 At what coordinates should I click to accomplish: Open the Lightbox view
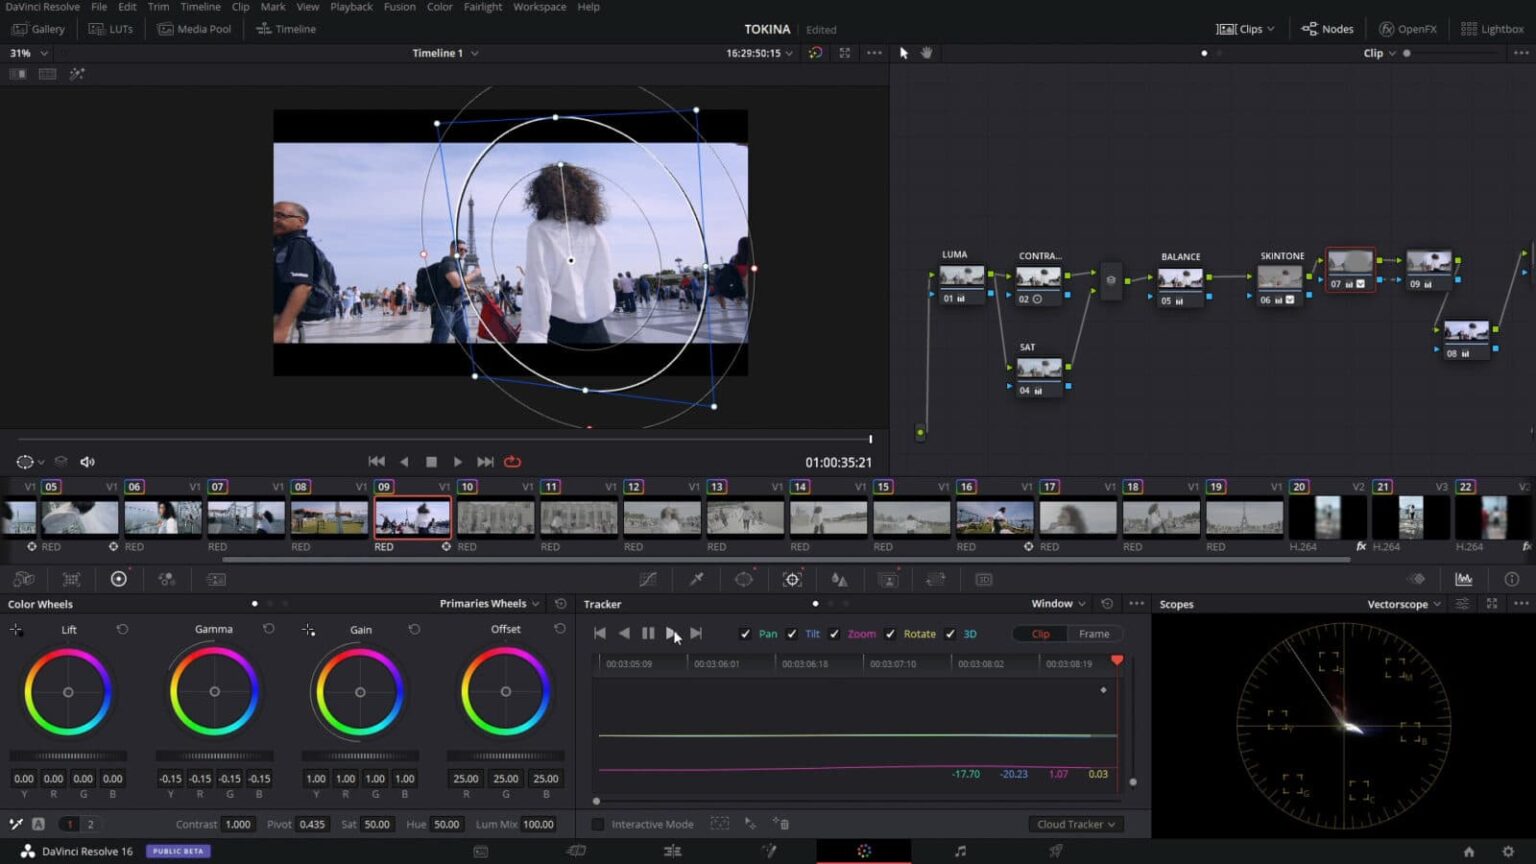click(x=1492, y=28)
